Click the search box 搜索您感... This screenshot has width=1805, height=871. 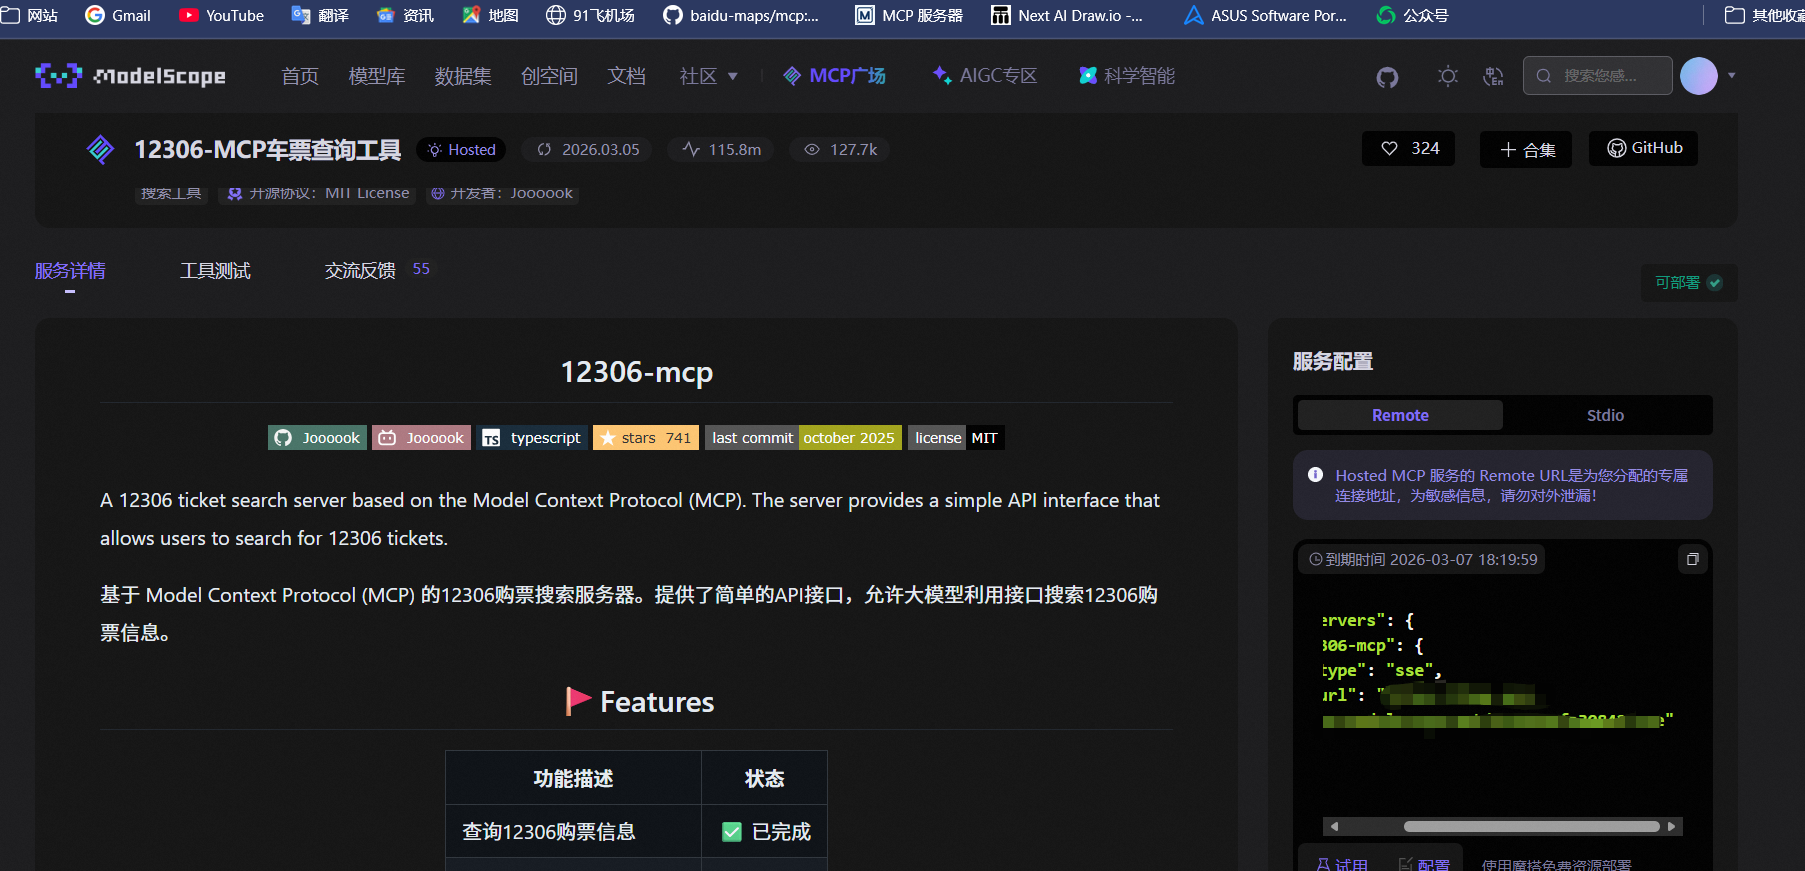tap(1597, 76)
